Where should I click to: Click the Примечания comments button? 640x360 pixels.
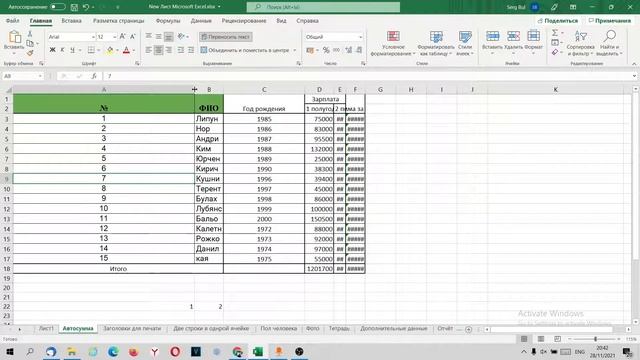610,20
